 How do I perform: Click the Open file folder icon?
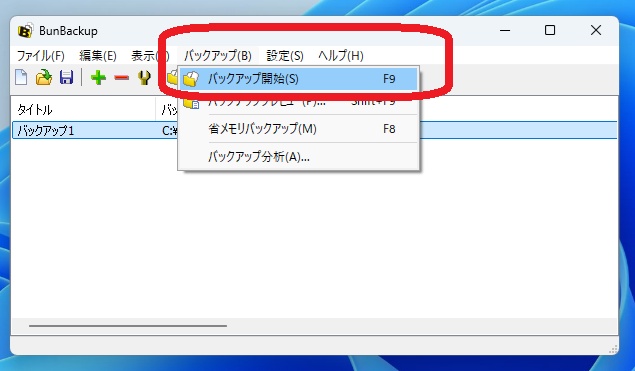point(44,77)
